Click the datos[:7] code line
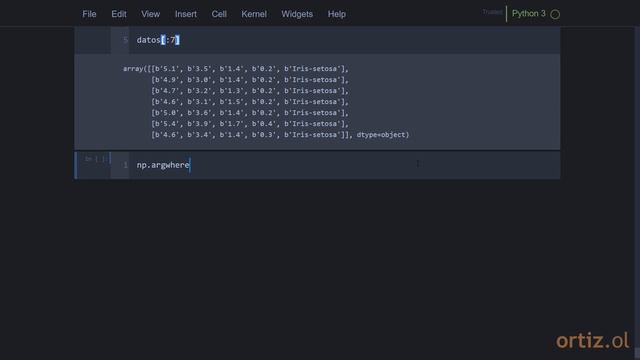 coord(158,40)
